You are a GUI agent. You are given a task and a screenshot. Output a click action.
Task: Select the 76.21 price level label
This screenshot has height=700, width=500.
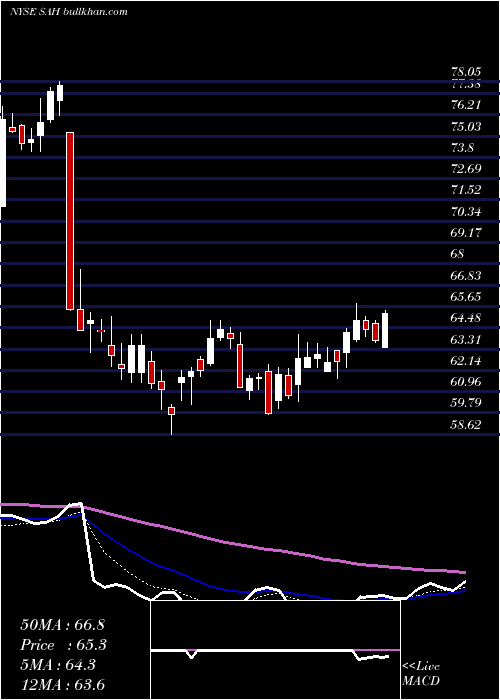tap(465, 105)
